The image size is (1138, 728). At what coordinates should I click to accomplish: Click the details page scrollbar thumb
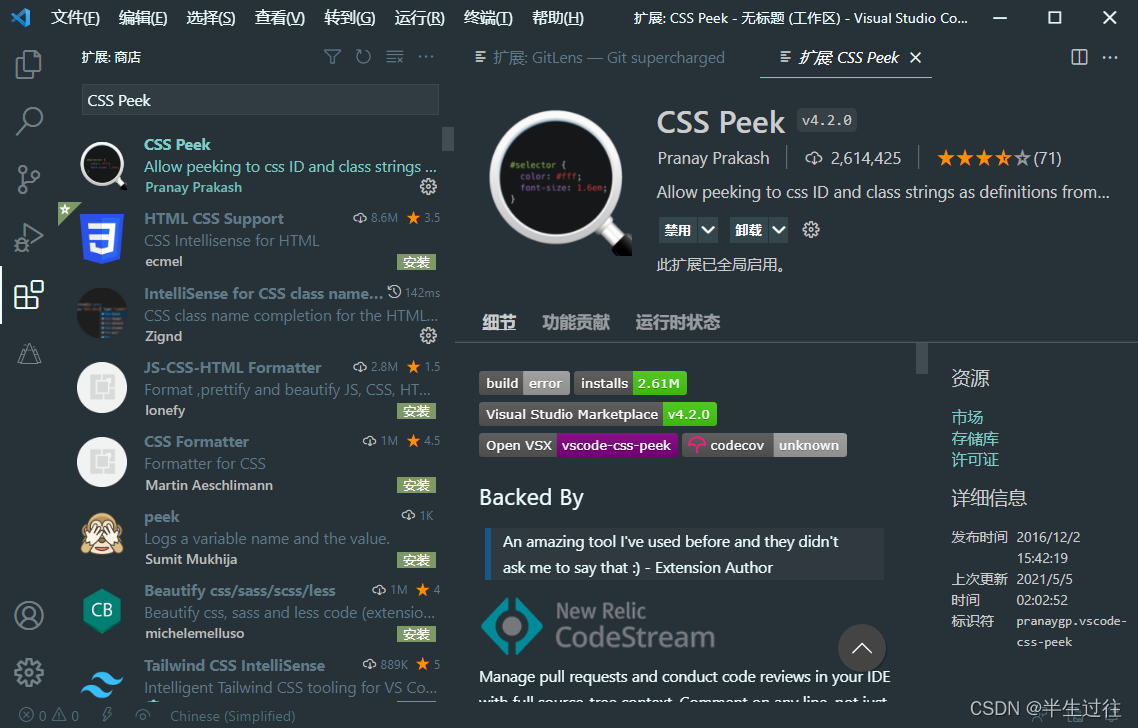click(922, 358)
